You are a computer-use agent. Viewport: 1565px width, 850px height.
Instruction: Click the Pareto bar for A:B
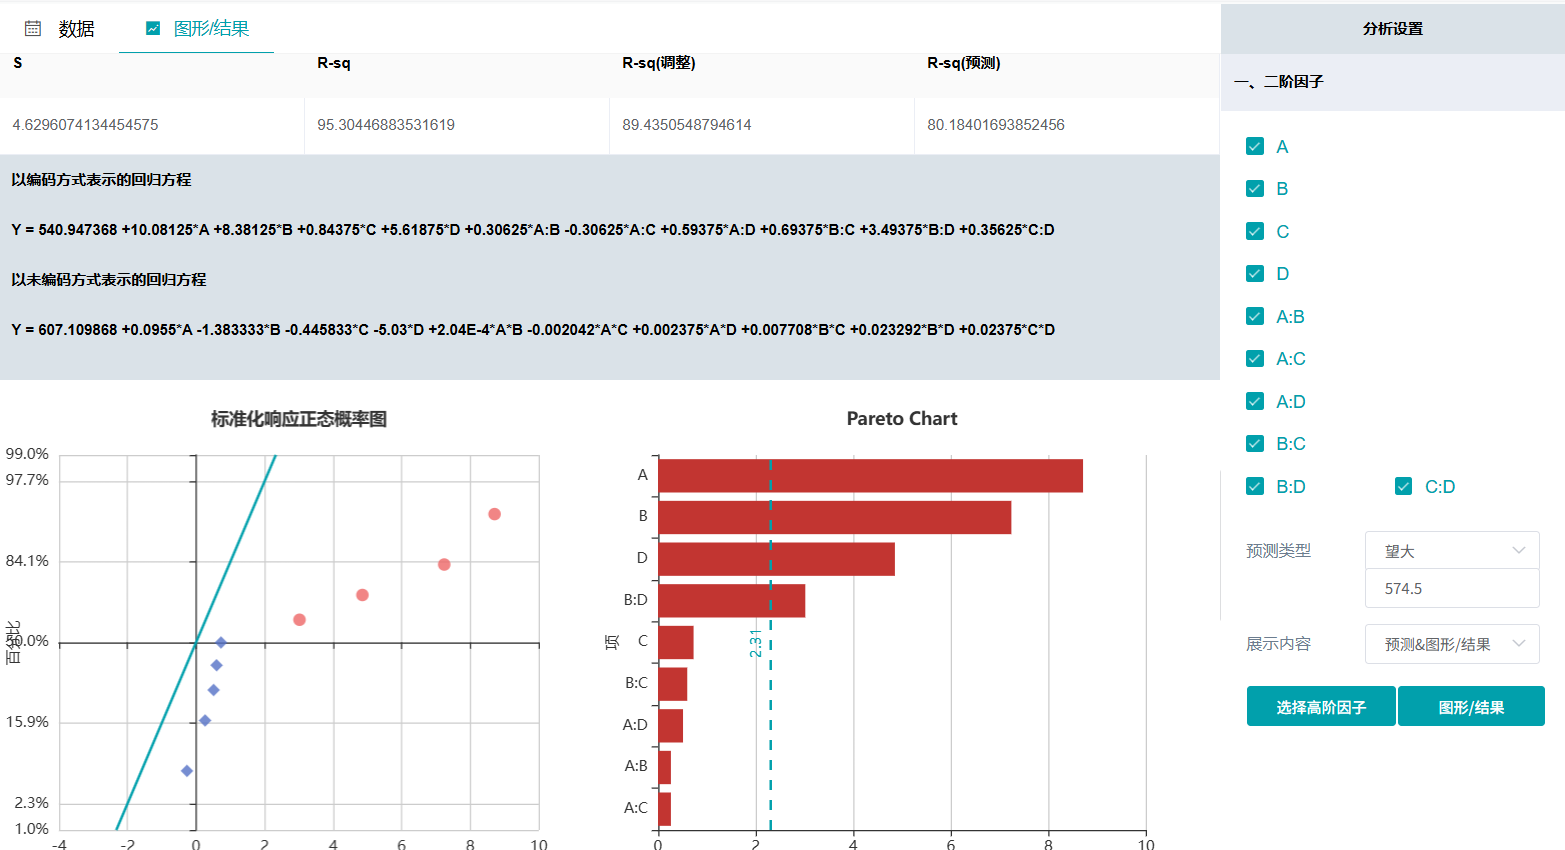click(664, 767)
